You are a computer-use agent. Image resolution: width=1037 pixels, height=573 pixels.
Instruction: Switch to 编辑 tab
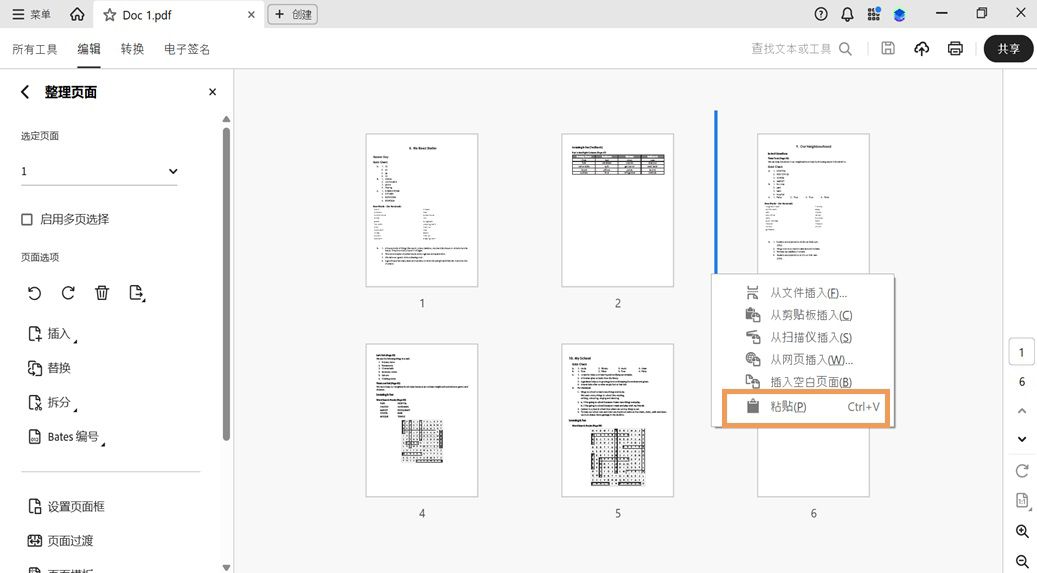pyautogui.click(x=89, y=49)
